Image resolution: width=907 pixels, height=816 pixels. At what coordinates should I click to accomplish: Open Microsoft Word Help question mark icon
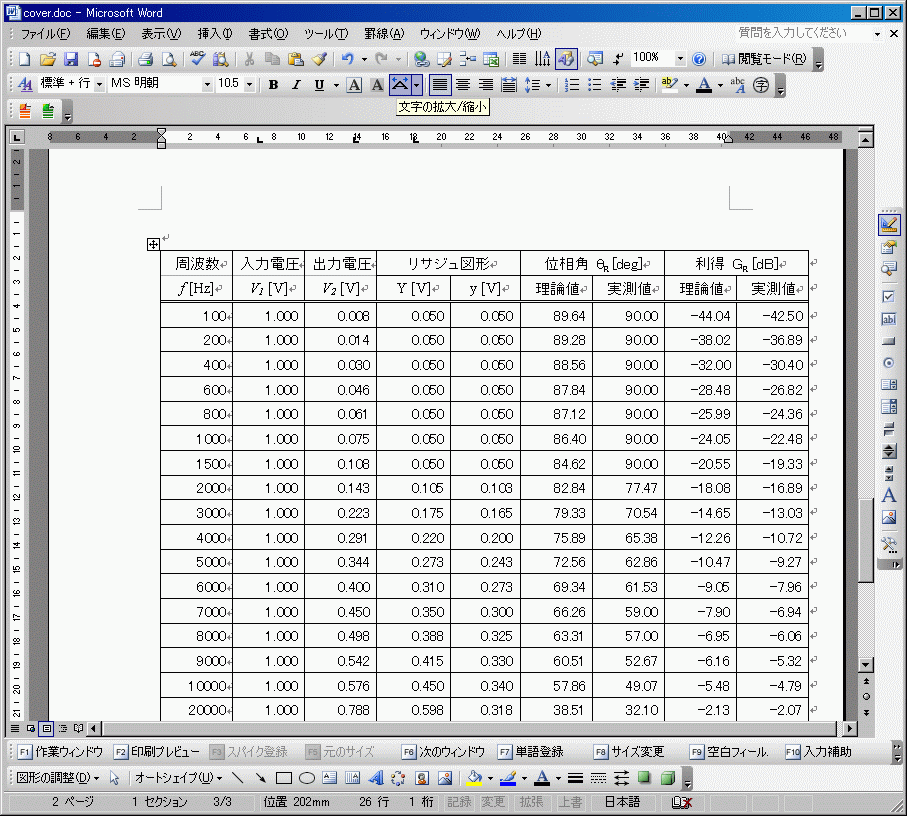[x=699, y=59]
